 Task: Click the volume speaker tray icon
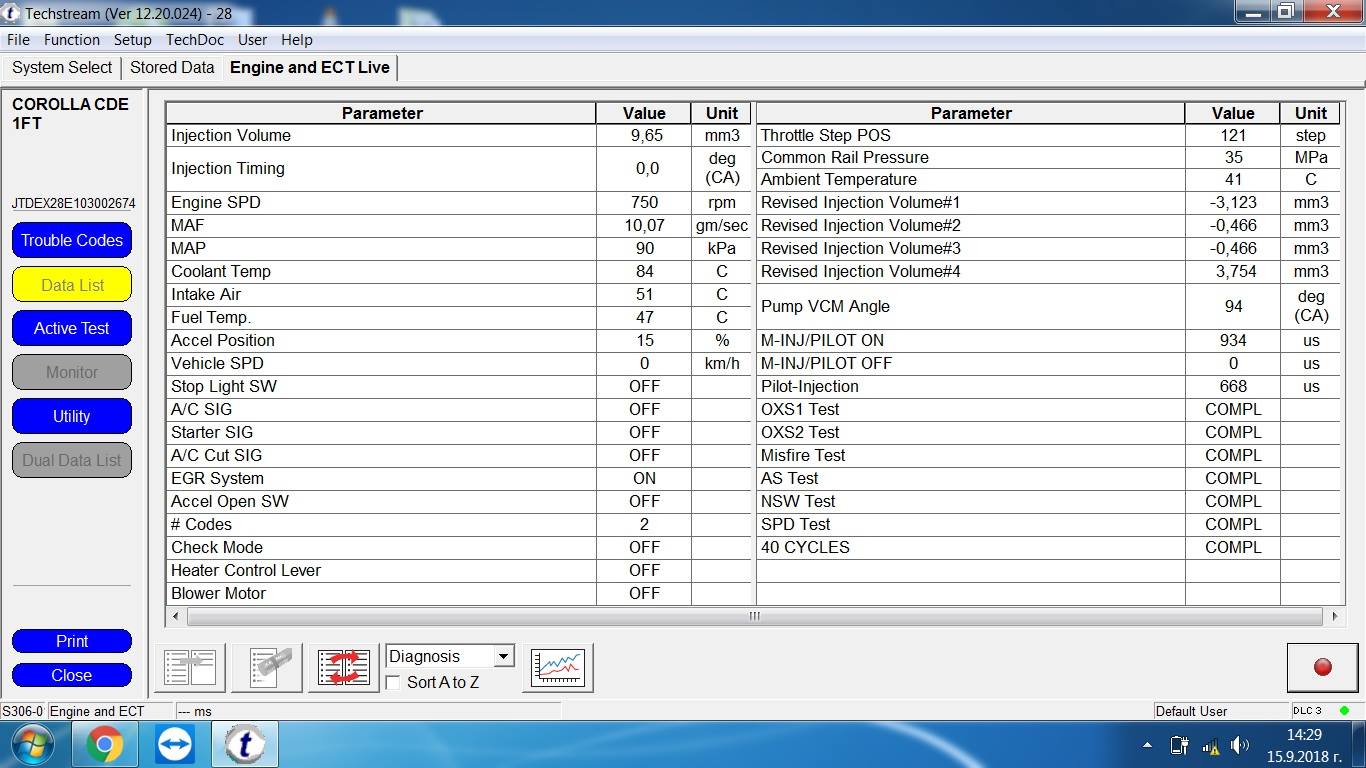click(x=1240, y=745)
